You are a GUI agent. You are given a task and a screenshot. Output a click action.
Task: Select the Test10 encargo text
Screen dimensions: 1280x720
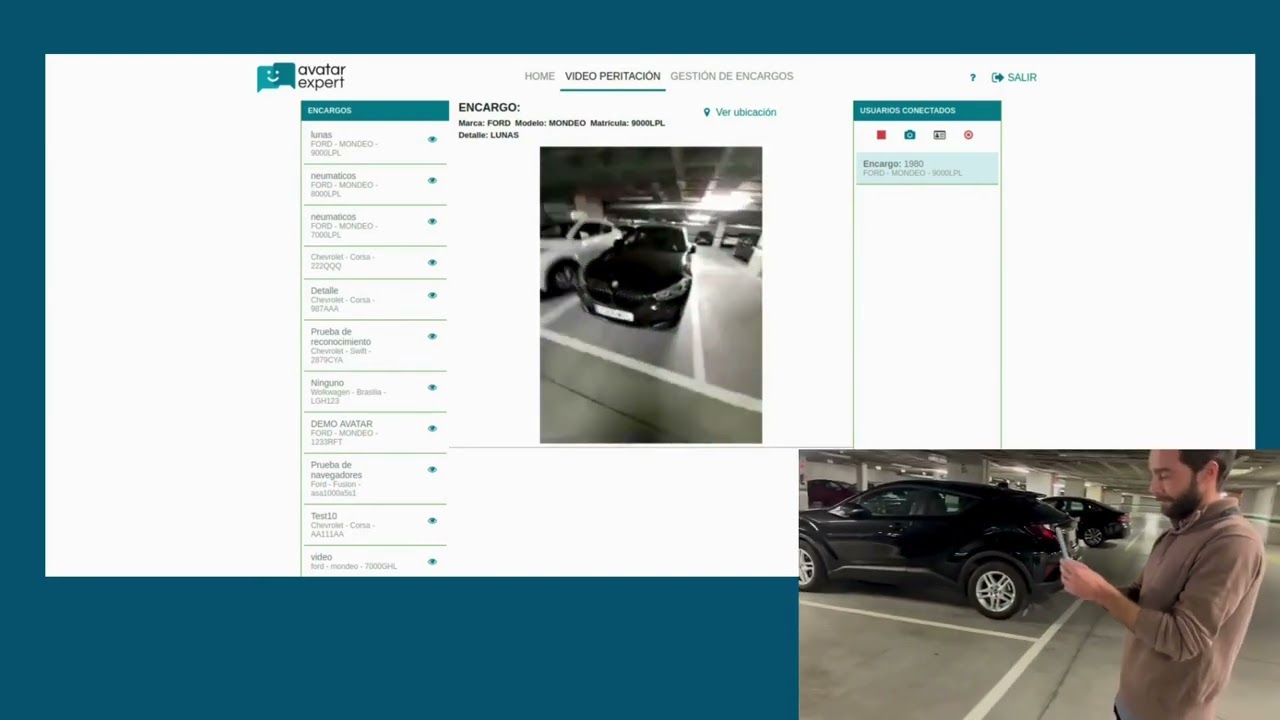coord(342,524)
